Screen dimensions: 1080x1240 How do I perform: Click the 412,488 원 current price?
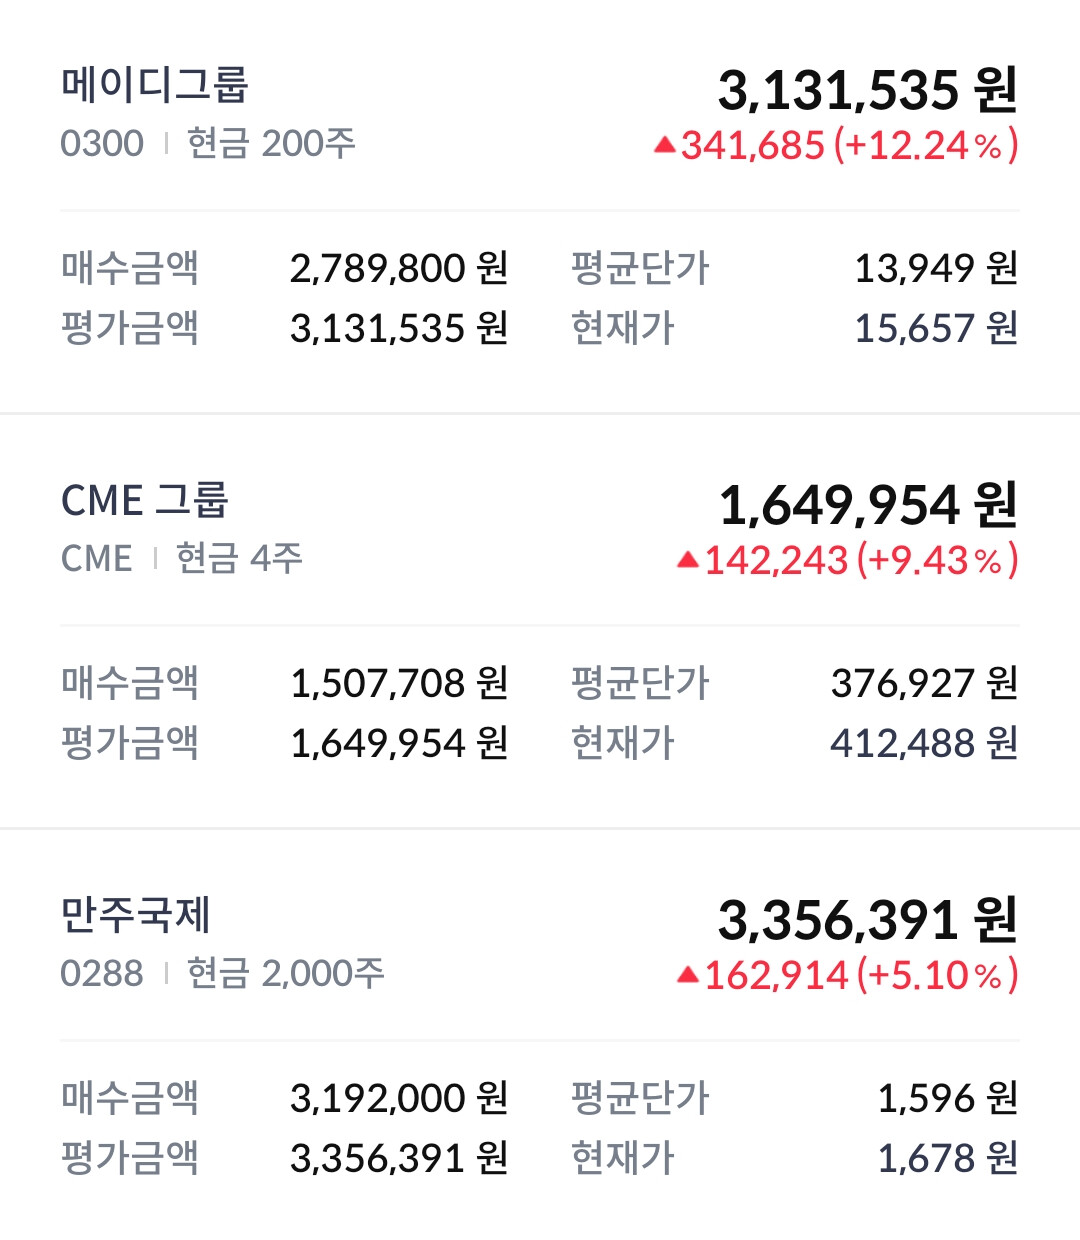[x=924, y=743]
